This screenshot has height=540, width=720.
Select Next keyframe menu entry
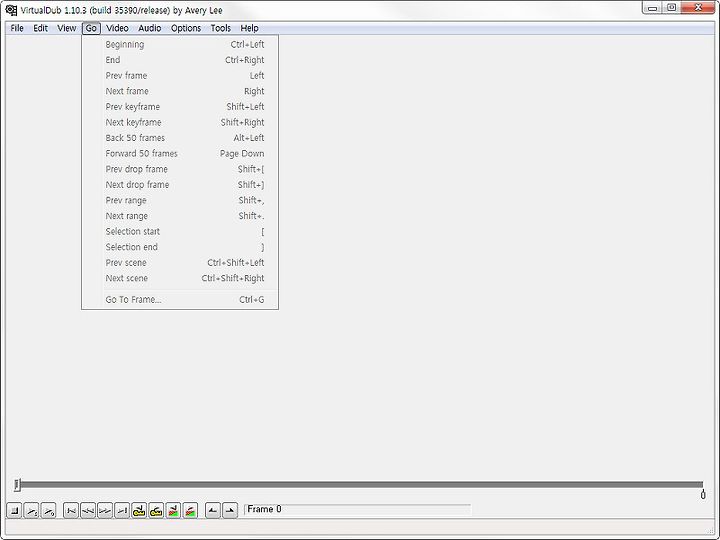pyautogui.click(x=180, y=123)
